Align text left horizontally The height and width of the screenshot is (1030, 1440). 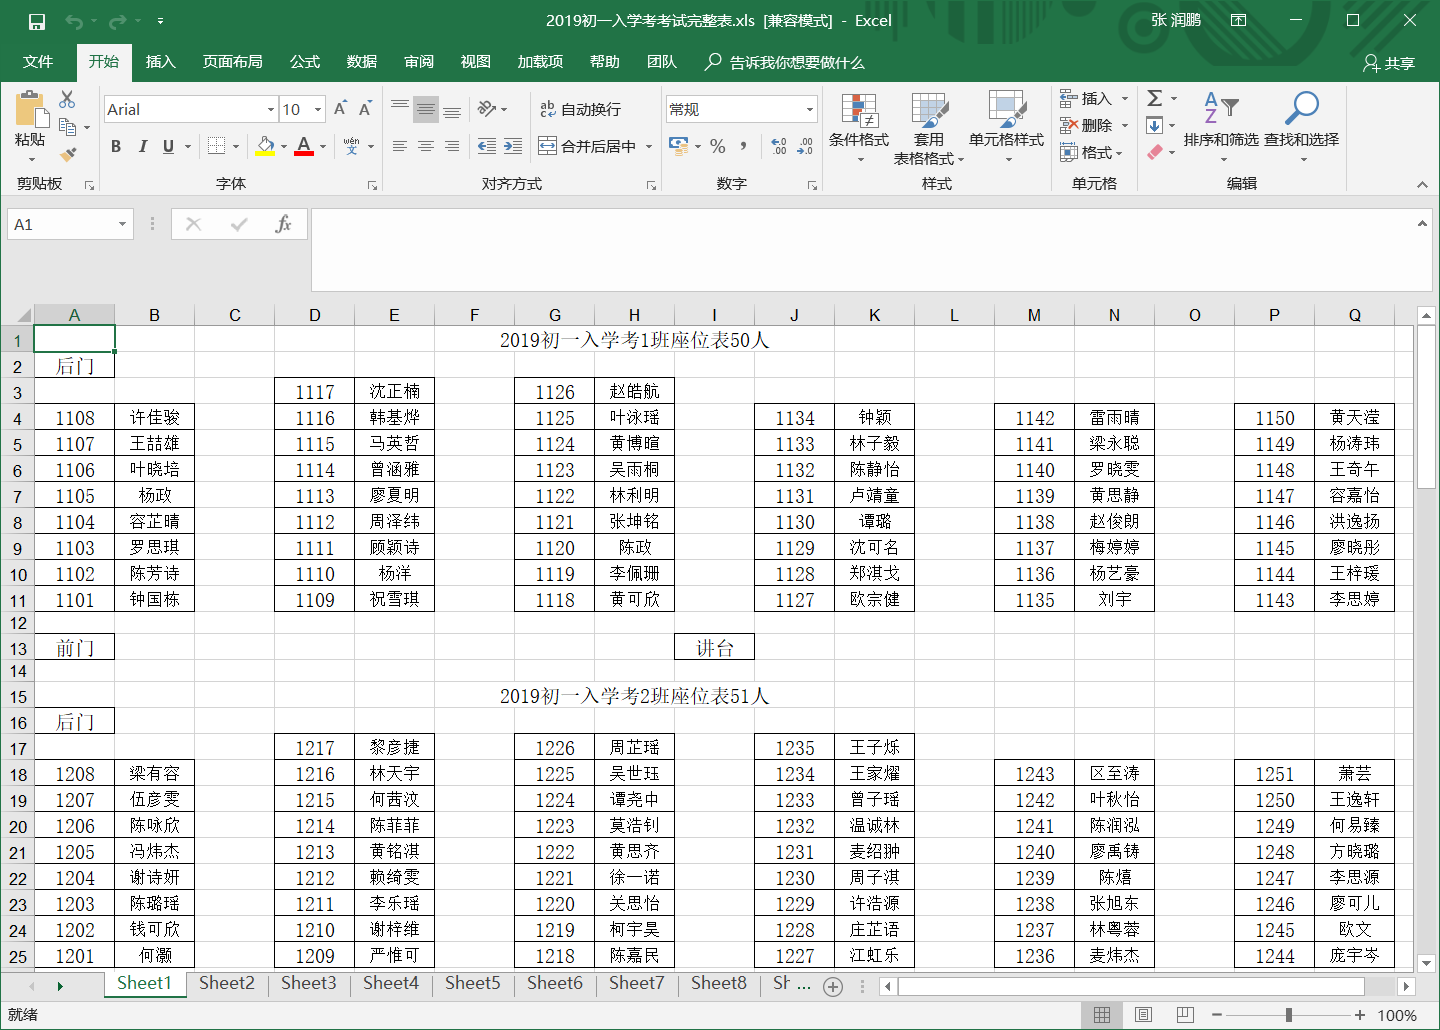(x=400, y=146)
